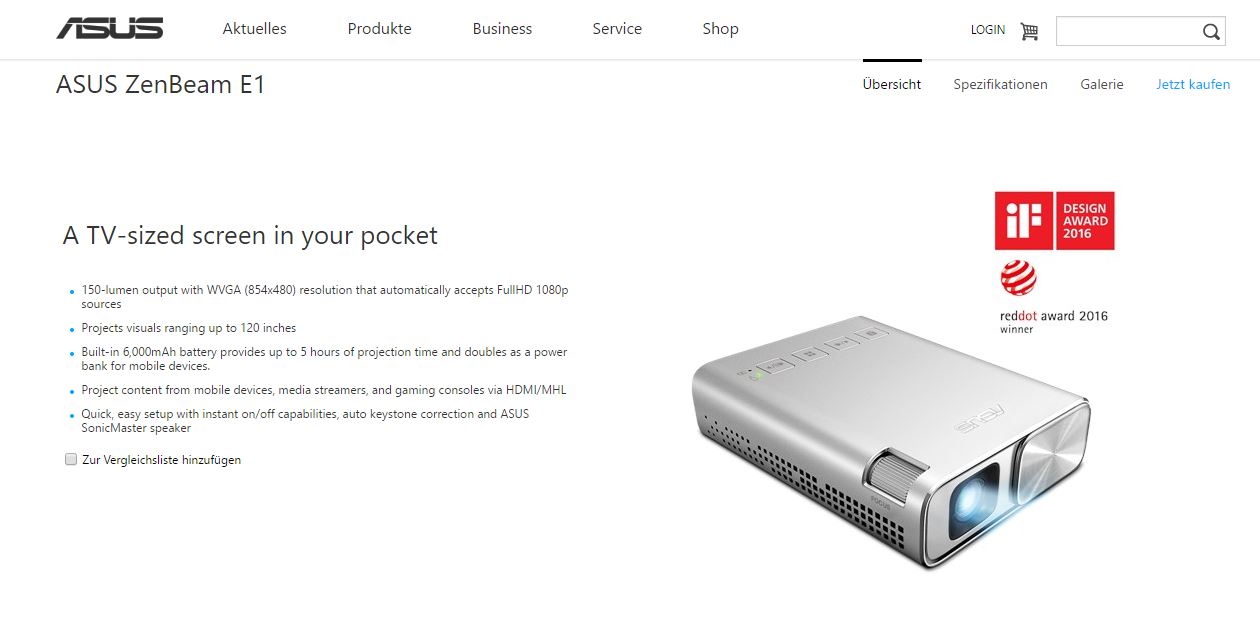
Task: Click the search magnifier icon
Action: [1211, 32]
